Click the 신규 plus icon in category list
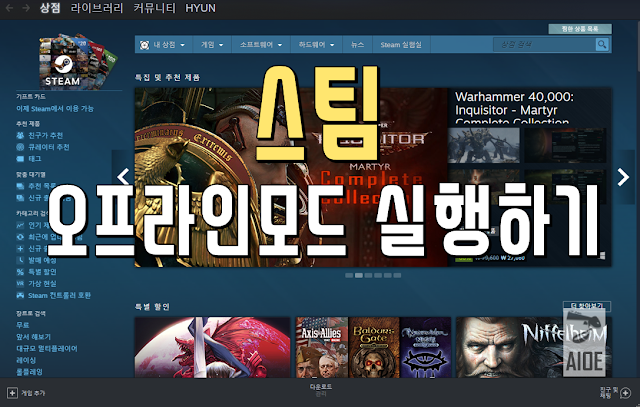Screen dimensions: 640x407 (x=20, y=248)
